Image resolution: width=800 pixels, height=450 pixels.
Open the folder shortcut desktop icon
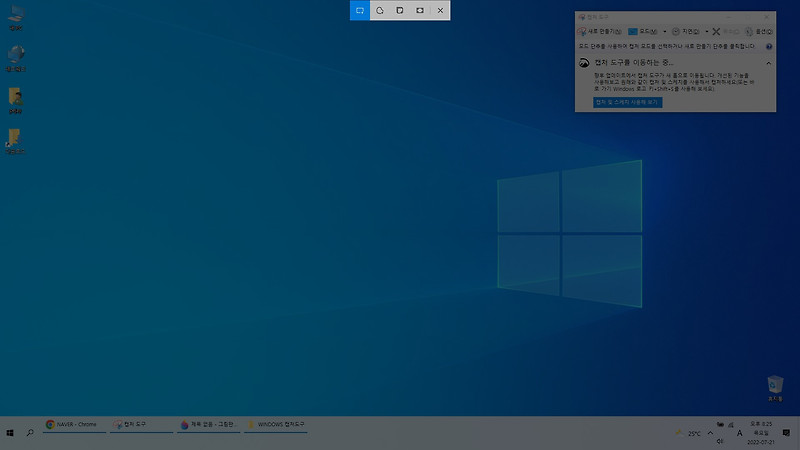point(15,141)
